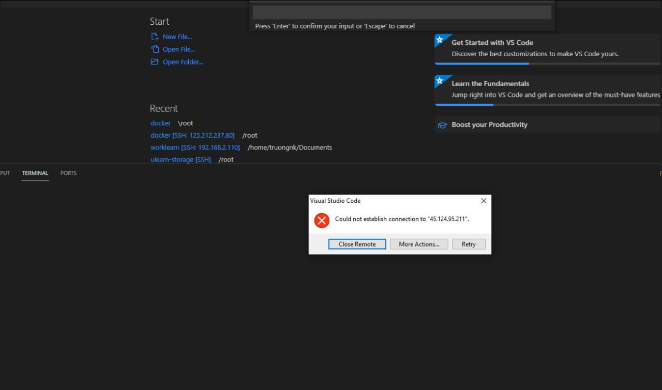Switch to the PORTS panel tab
Image resolution: width=662 pixels, height=390 pixels.
68,173
